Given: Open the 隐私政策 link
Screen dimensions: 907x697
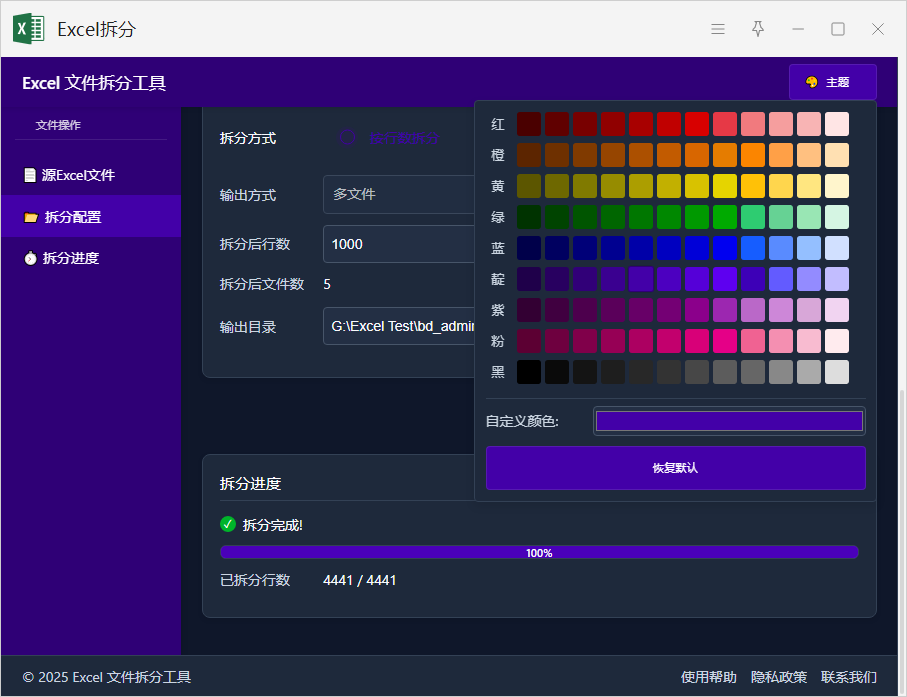Looking at the screenshot, I should 779,677.
